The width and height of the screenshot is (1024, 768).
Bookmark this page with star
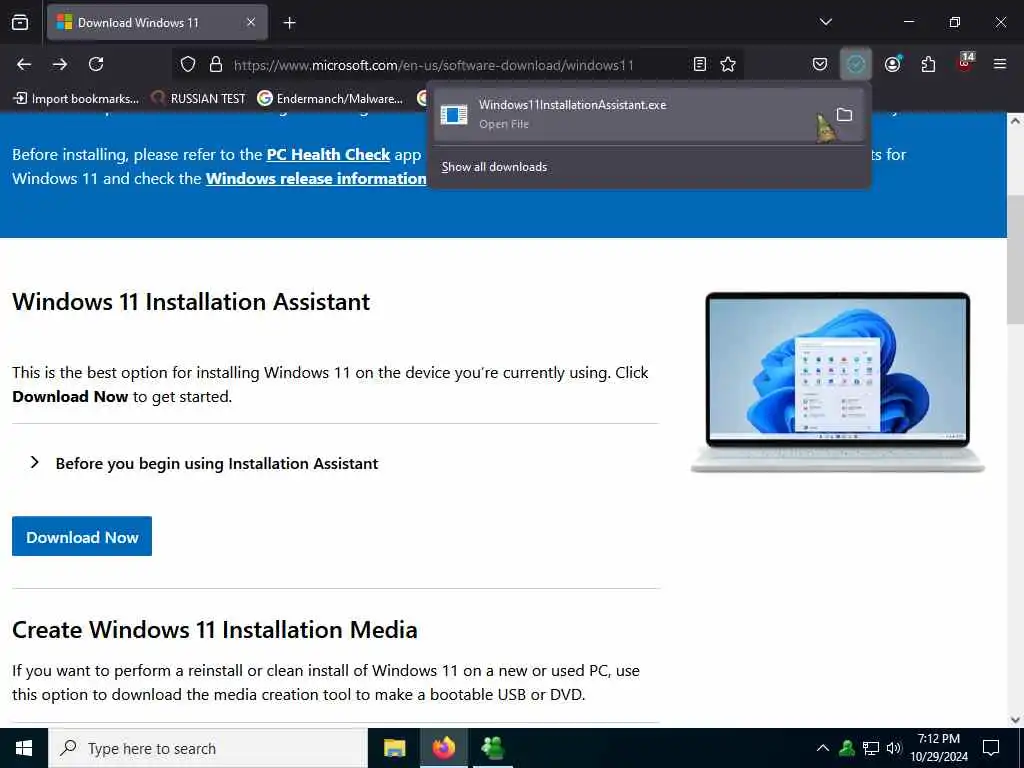click(x=728, y=64)
